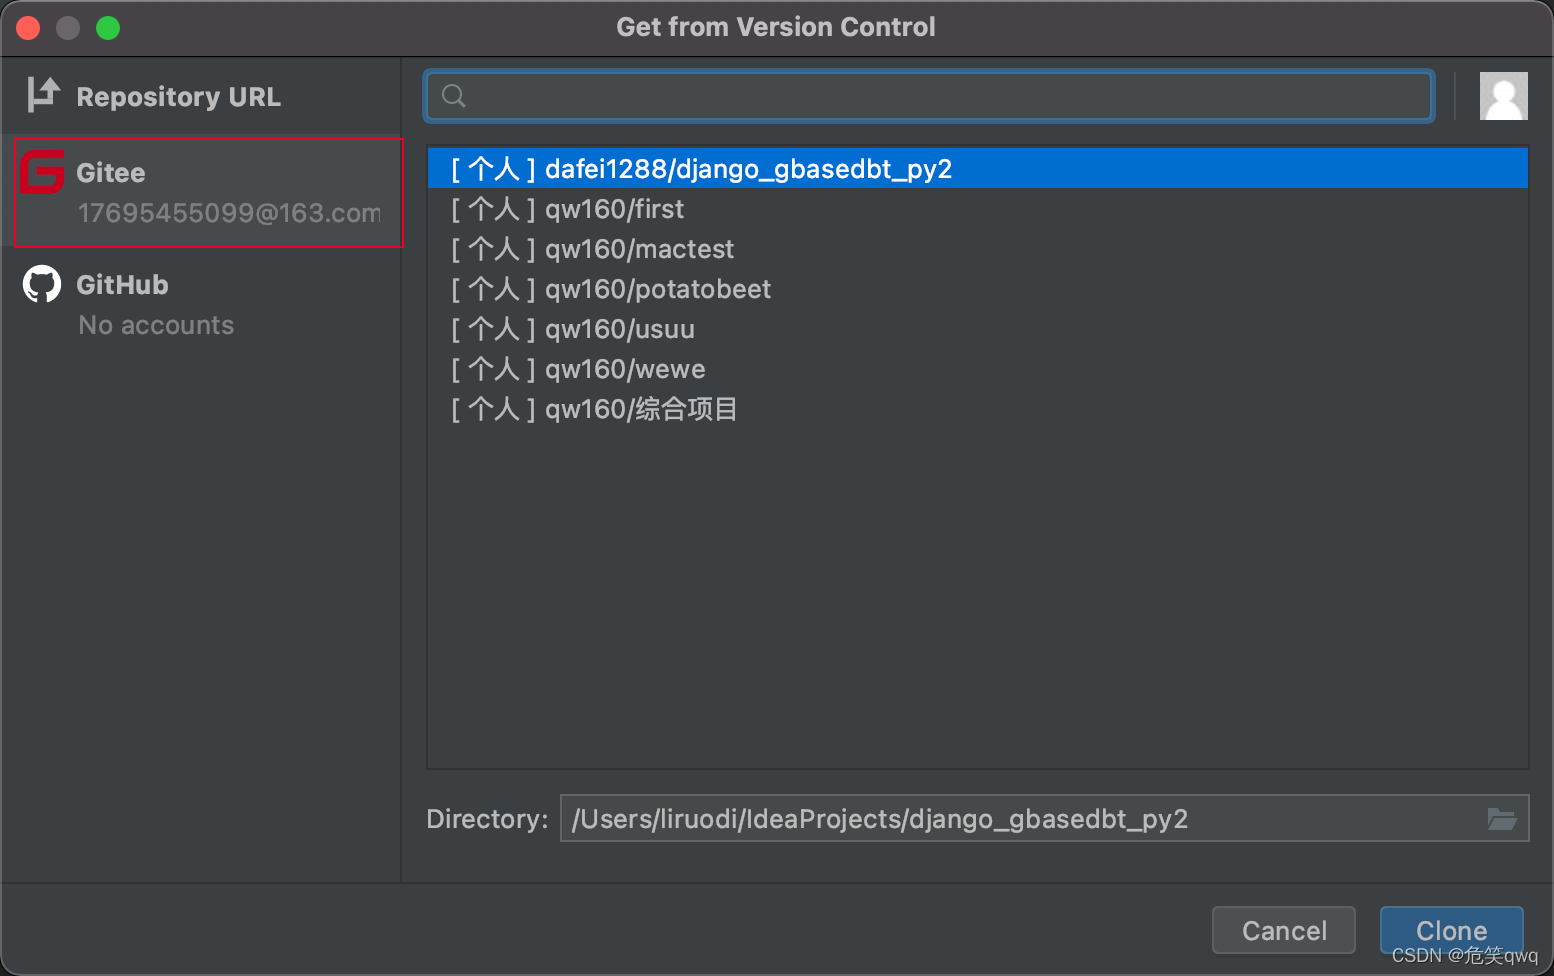Viewport: 1554px width, 976px height.
Task: Click the Gitee logo icon
Action: [x=42, y=171]
